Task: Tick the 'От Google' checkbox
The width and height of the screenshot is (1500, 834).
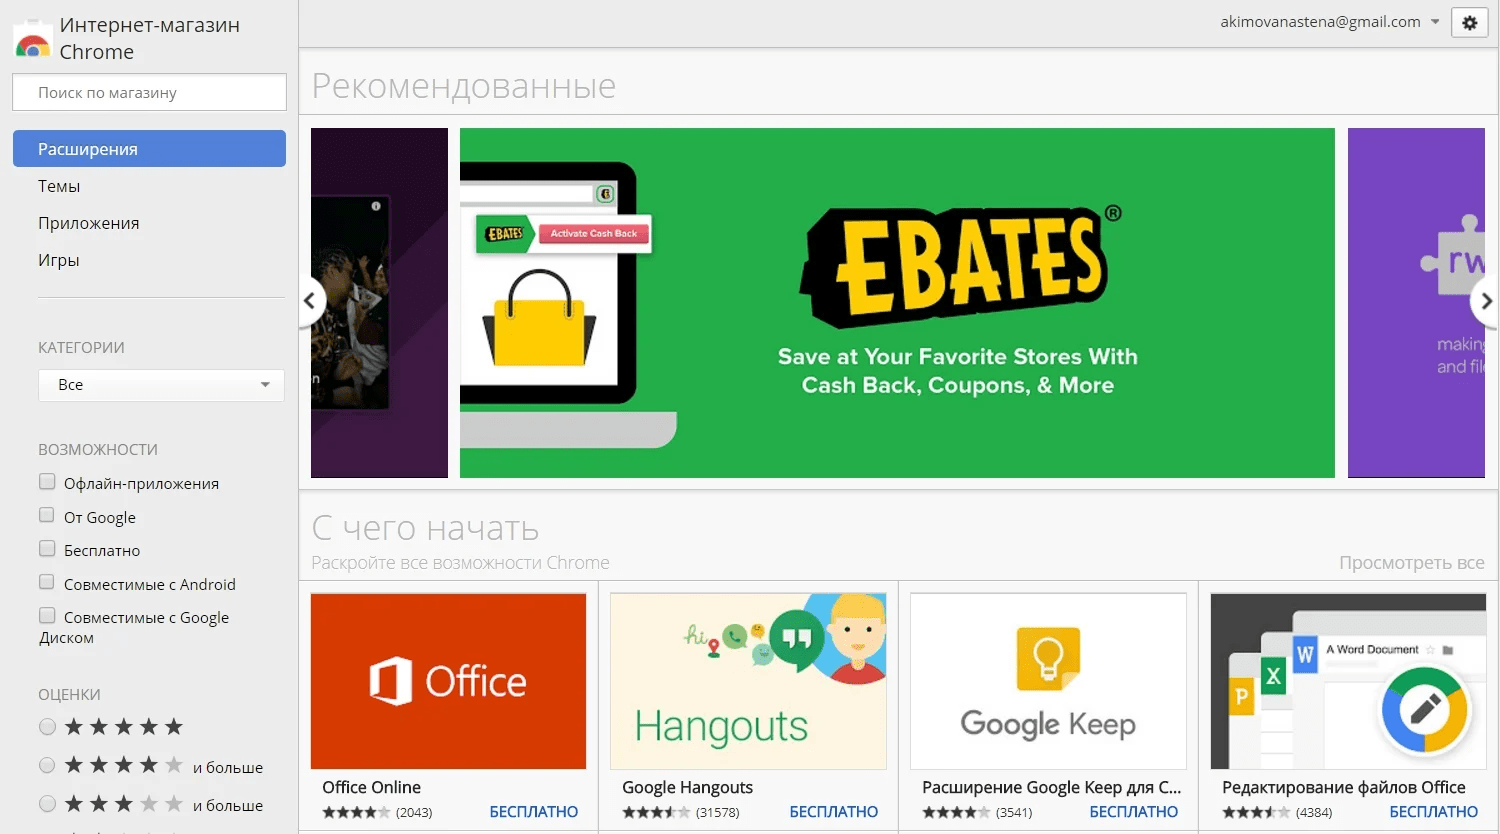Action: [x=47, y=516]
